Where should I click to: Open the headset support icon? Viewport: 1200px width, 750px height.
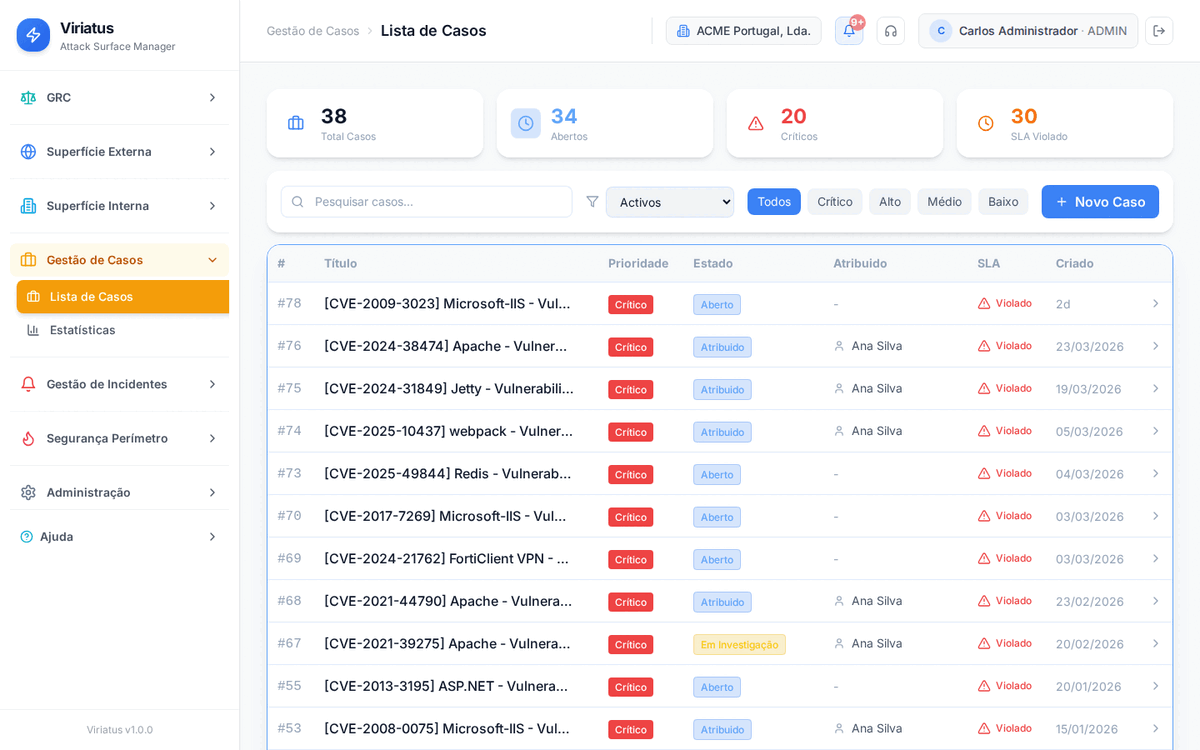pyautogui.click(x=890, y=31)
